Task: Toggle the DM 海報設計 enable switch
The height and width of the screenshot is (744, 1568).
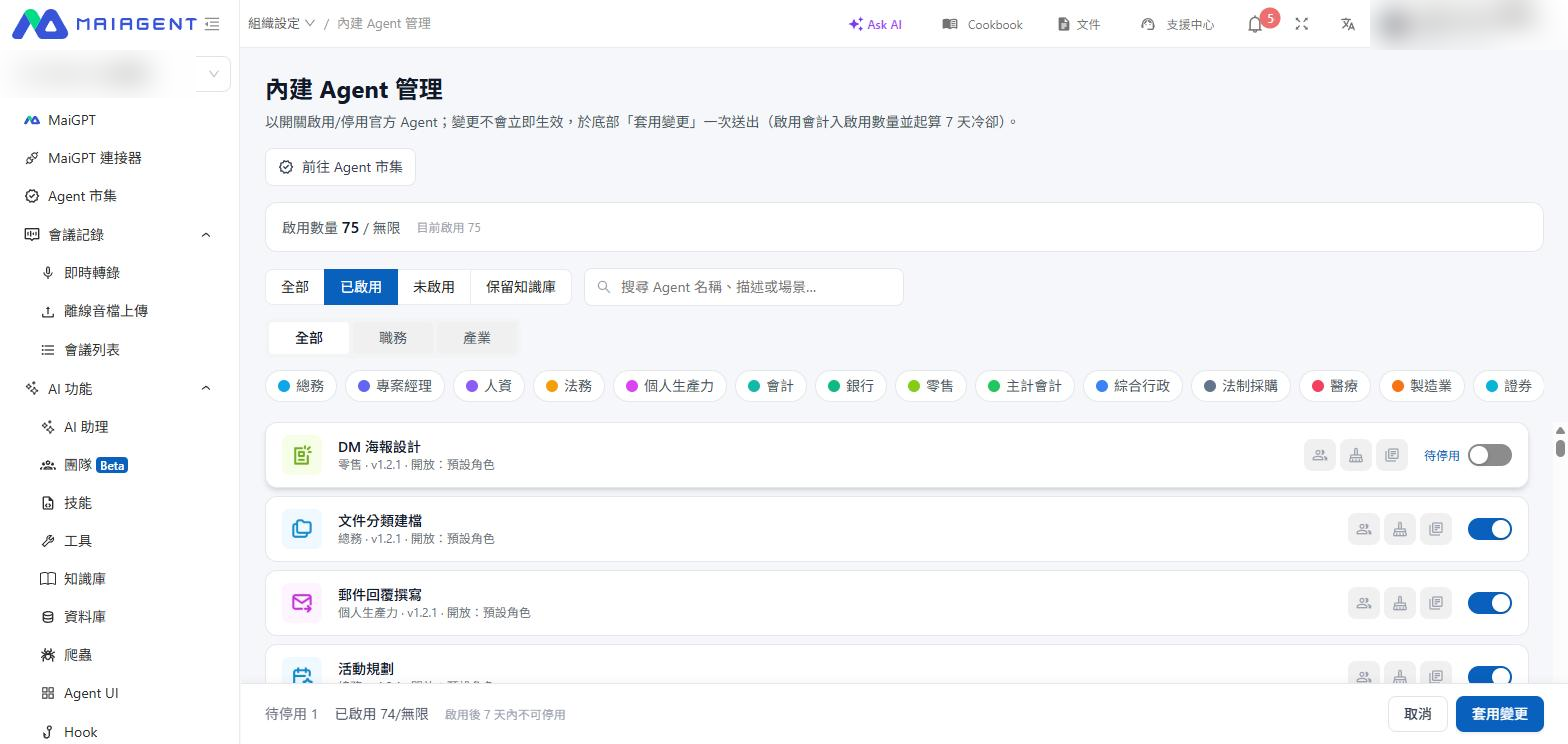Action: coord(1490,455)
